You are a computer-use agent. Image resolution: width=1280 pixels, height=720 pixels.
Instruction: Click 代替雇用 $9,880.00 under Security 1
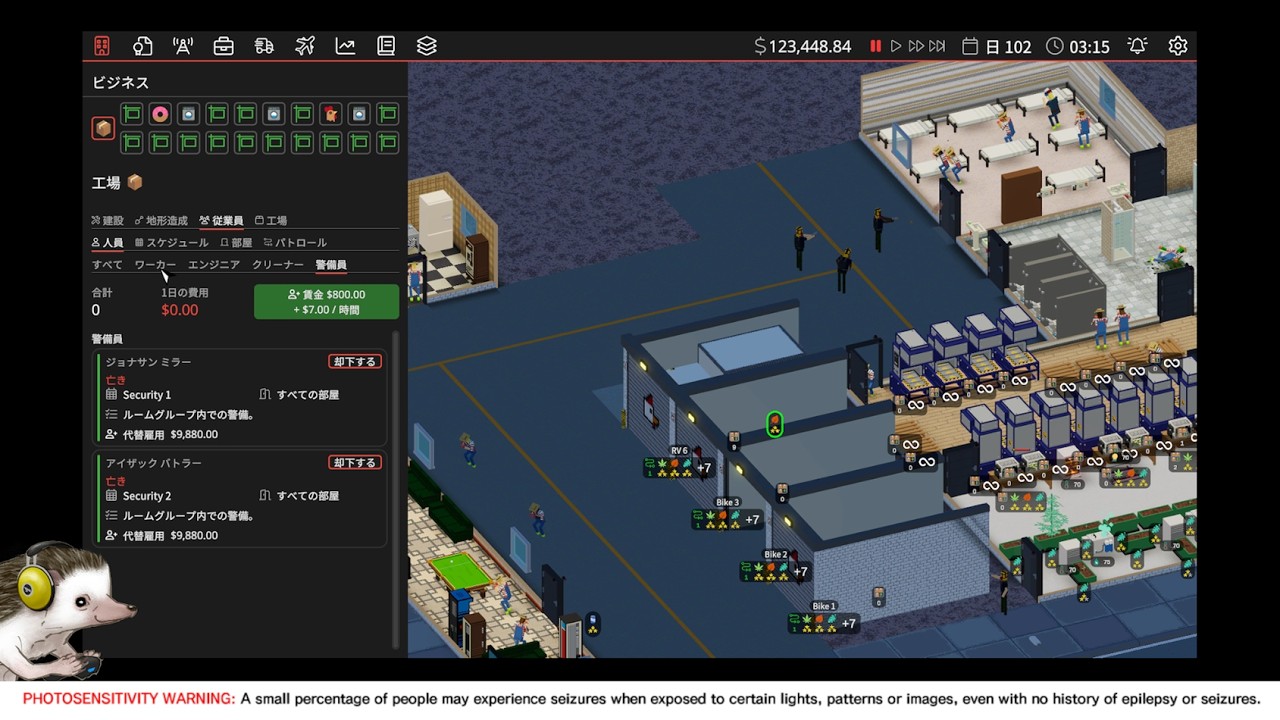[x=161, y=435]
